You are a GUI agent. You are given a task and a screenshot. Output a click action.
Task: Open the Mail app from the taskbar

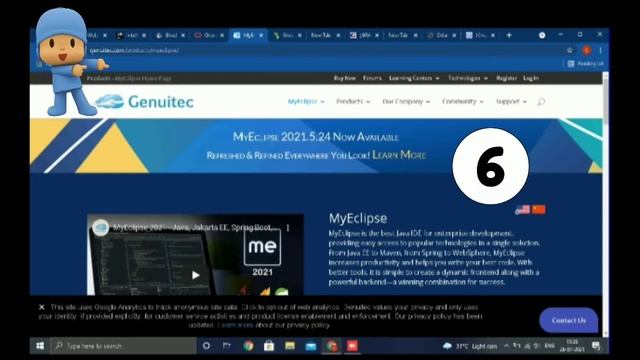311,346
